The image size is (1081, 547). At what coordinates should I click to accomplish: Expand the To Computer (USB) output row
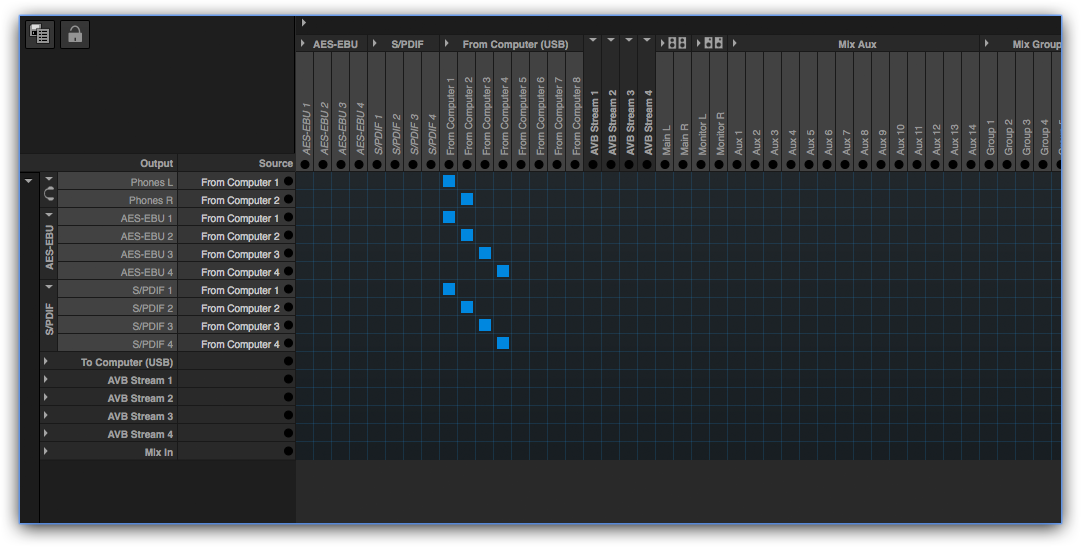coord(46,362)
